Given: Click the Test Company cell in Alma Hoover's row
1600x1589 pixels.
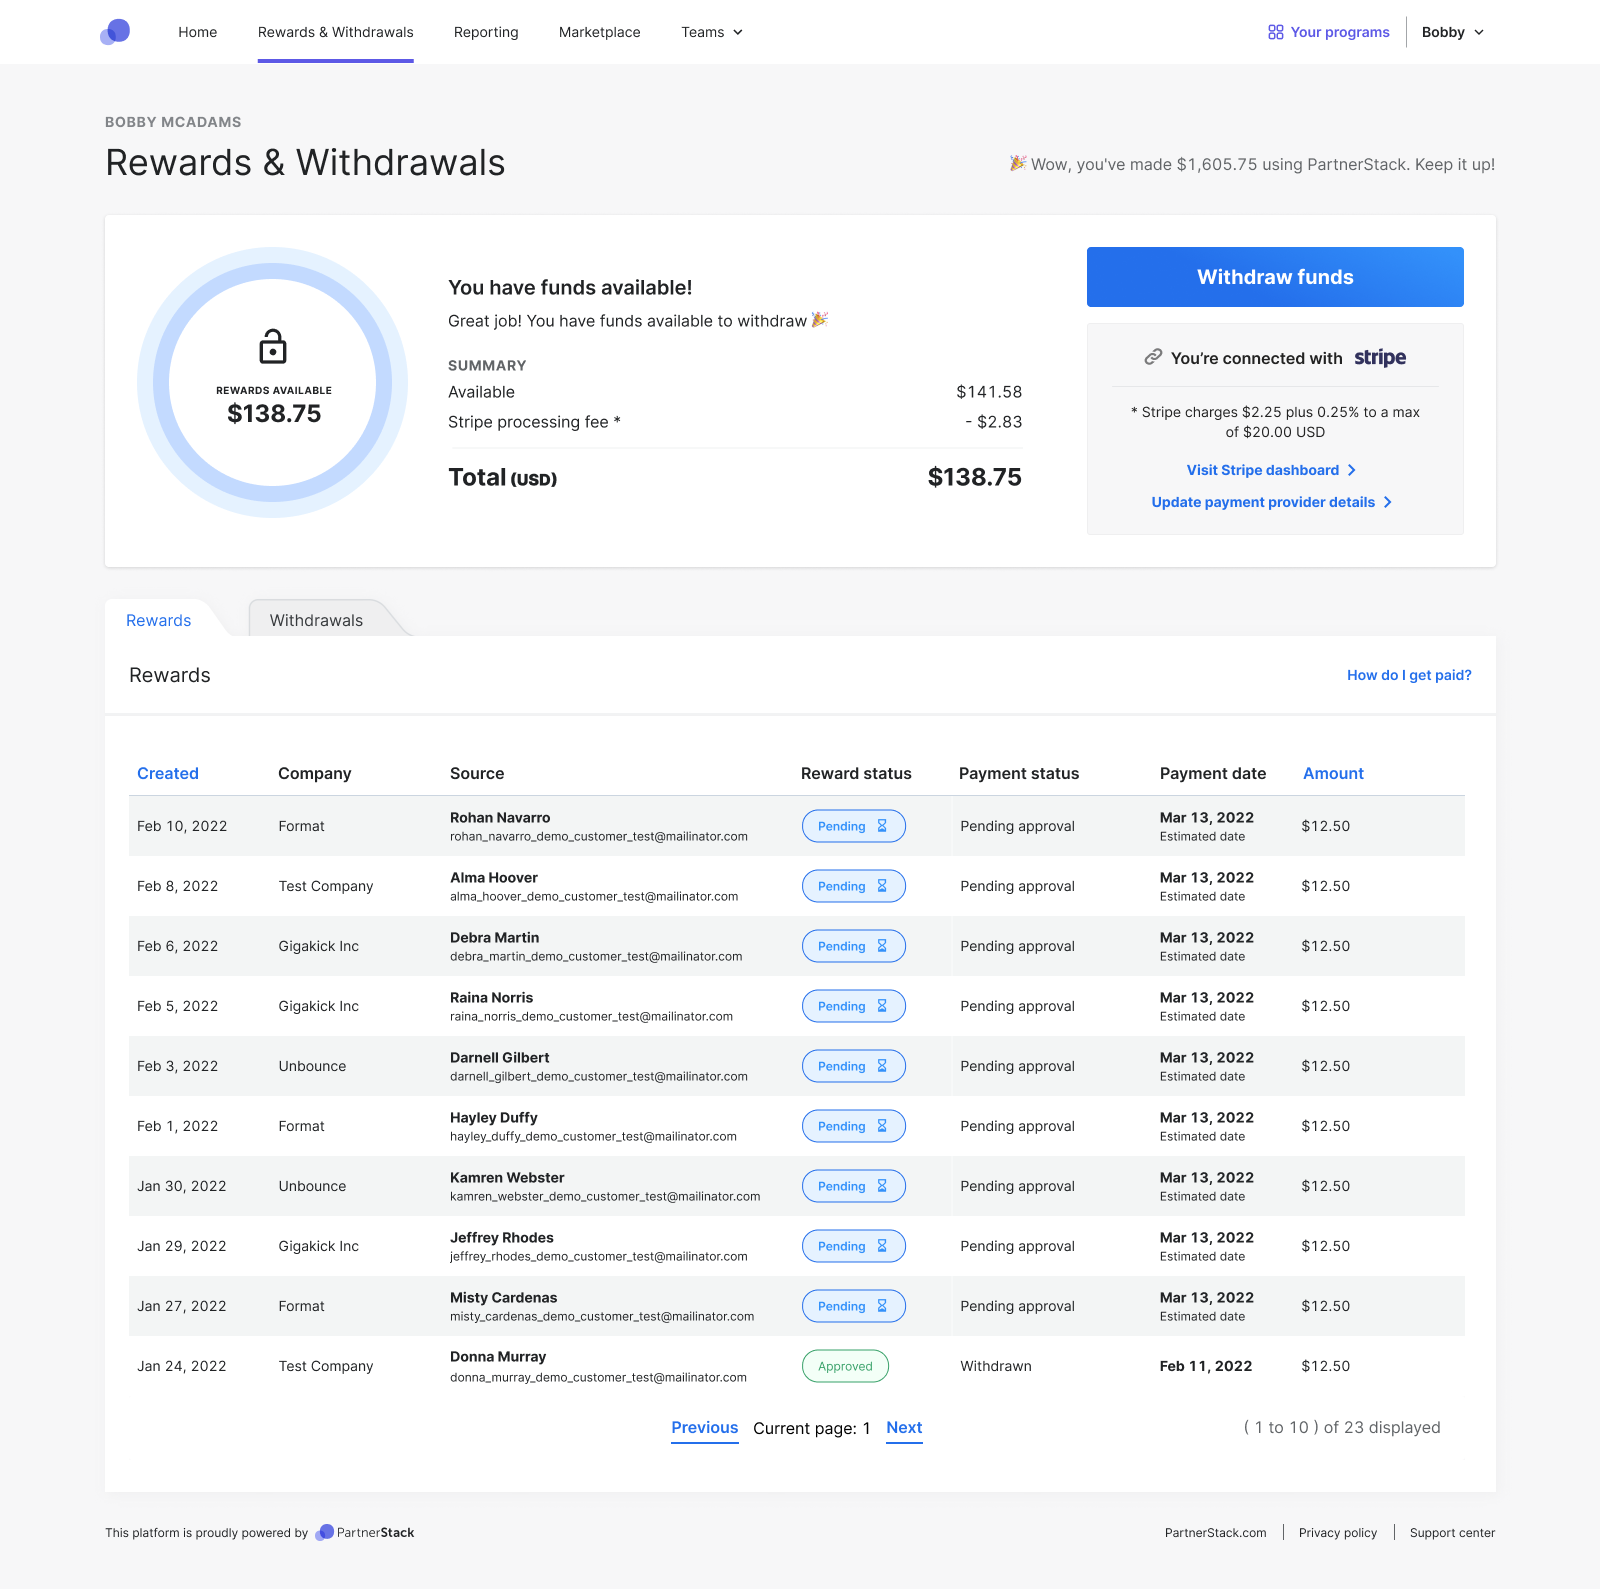Looking at the screenshot, I should (x=326, y=886).
